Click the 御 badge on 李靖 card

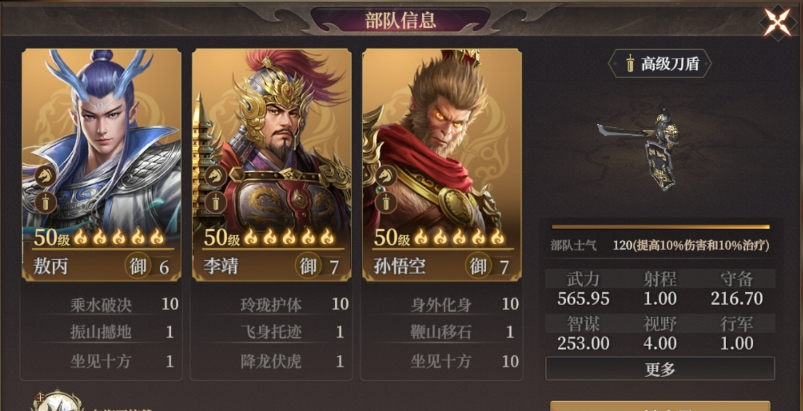(308, 266)
